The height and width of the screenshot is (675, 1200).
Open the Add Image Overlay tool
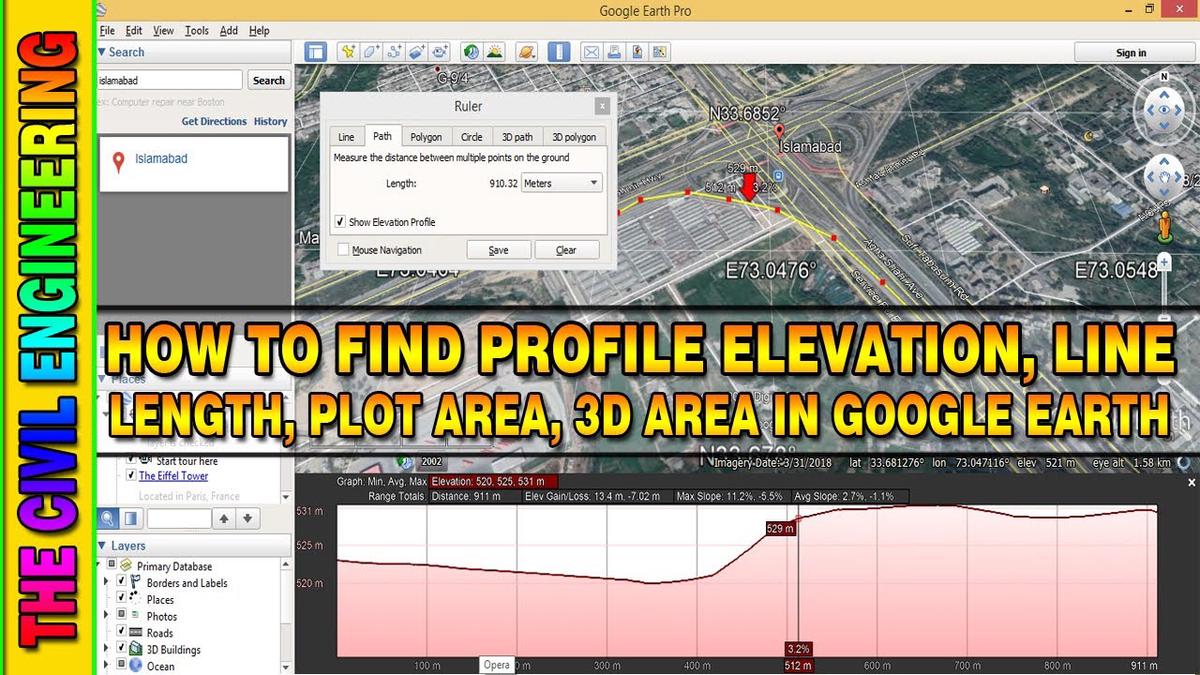[419, 50]
